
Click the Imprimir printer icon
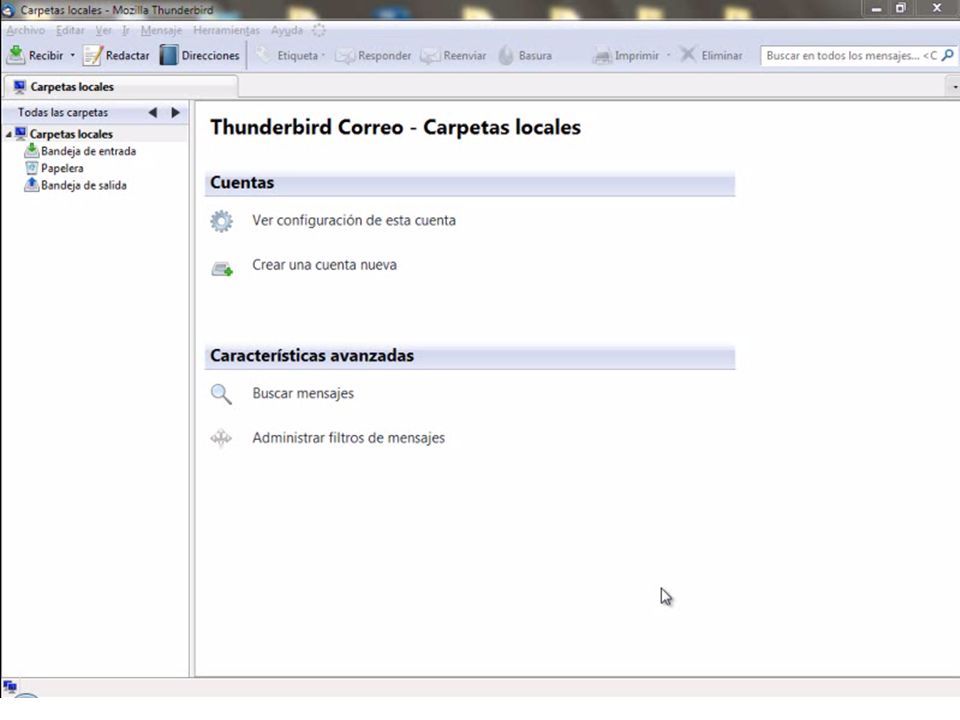(x=602, y=56)
